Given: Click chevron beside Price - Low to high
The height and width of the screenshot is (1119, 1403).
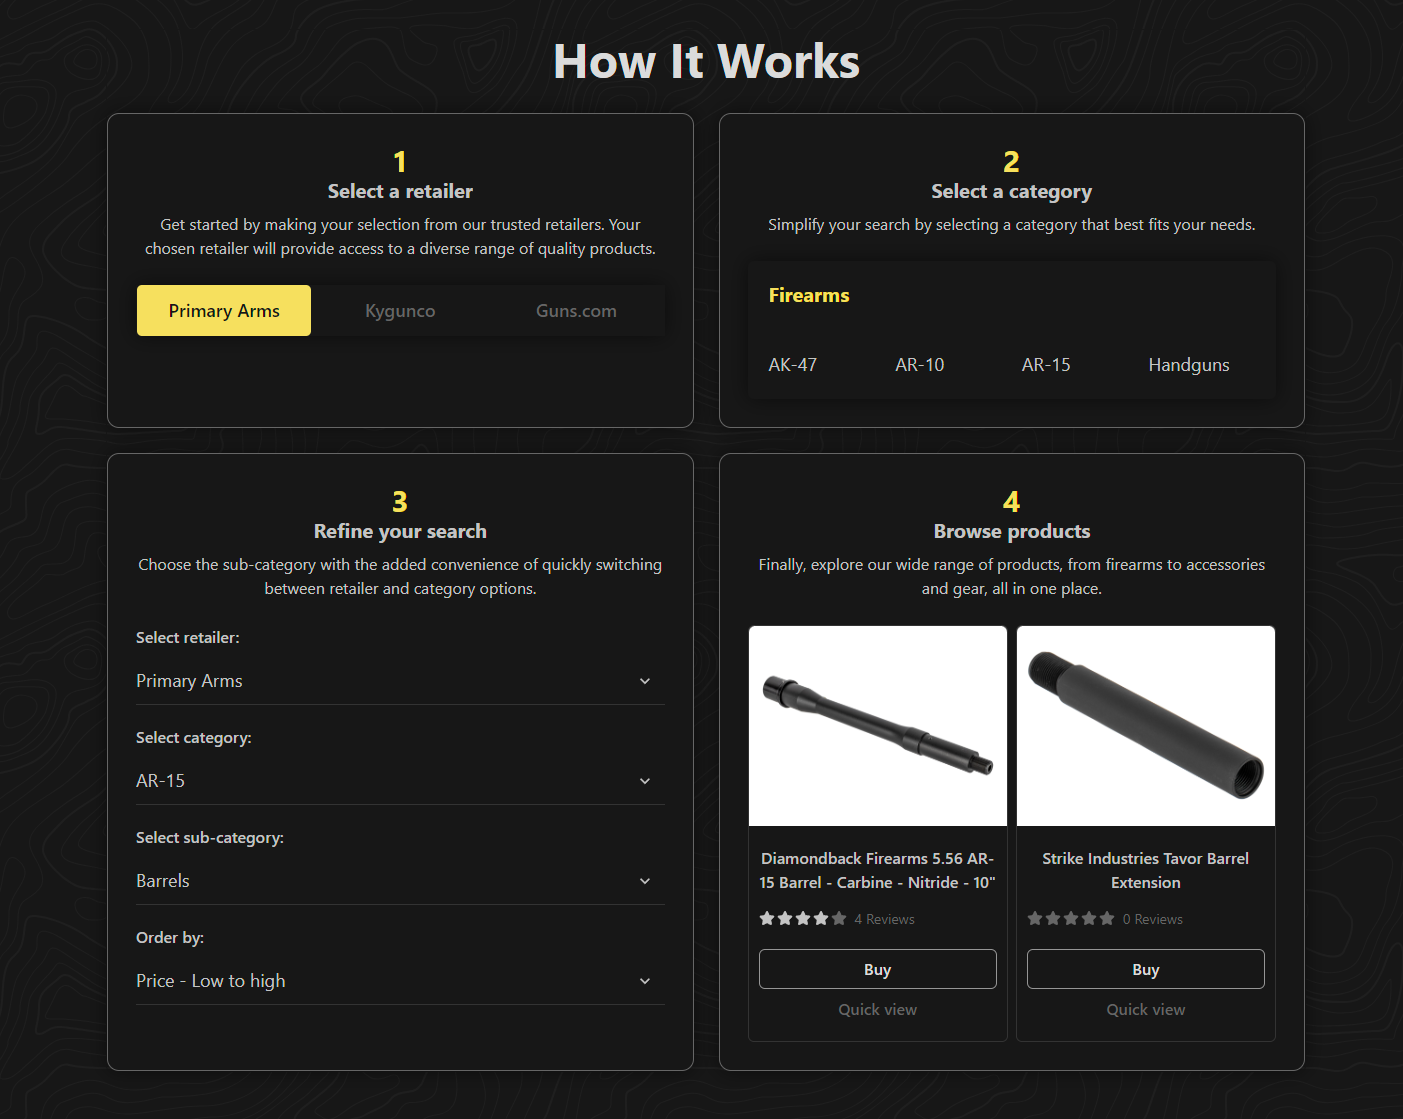Looking at the screenshot, I should [645, 981].
